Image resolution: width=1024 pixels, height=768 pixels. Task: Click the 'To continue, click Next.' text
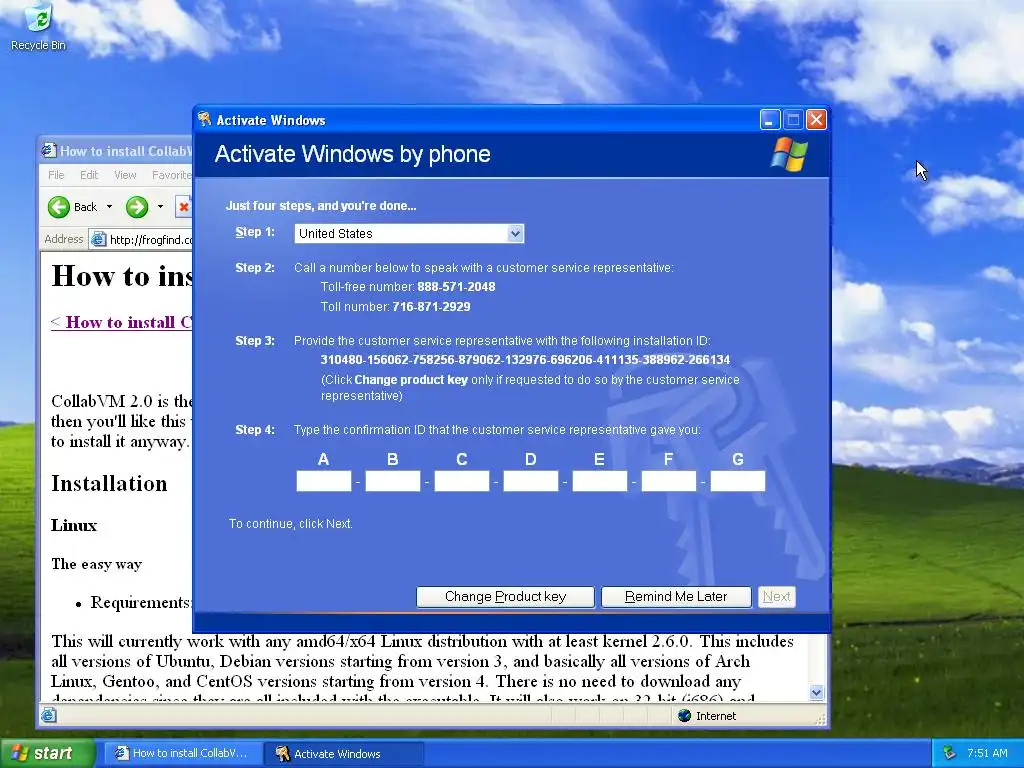pyautogui.click(x=291, y=524)
